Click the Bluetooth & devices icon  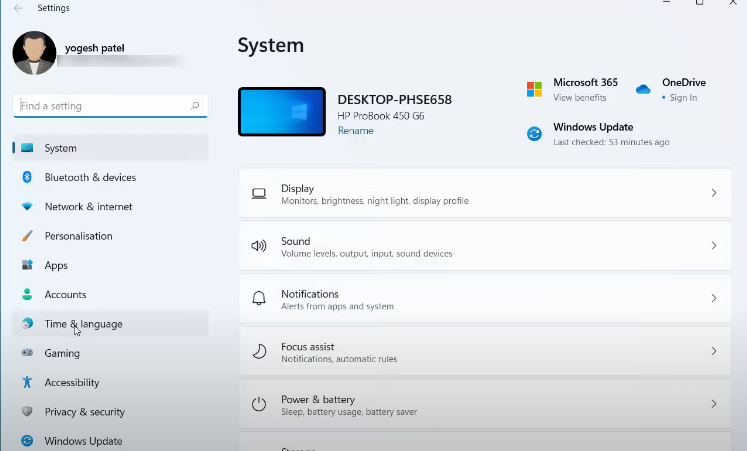tap(27, 177)
